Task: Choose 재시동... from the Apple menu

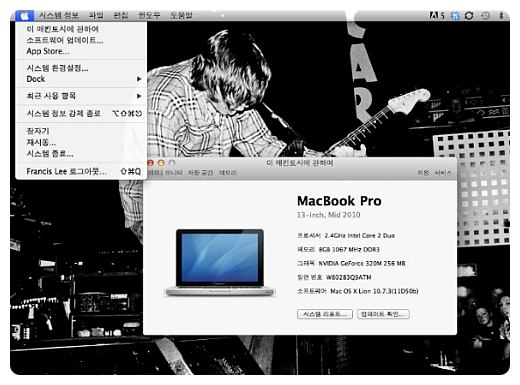Action: 81,142
